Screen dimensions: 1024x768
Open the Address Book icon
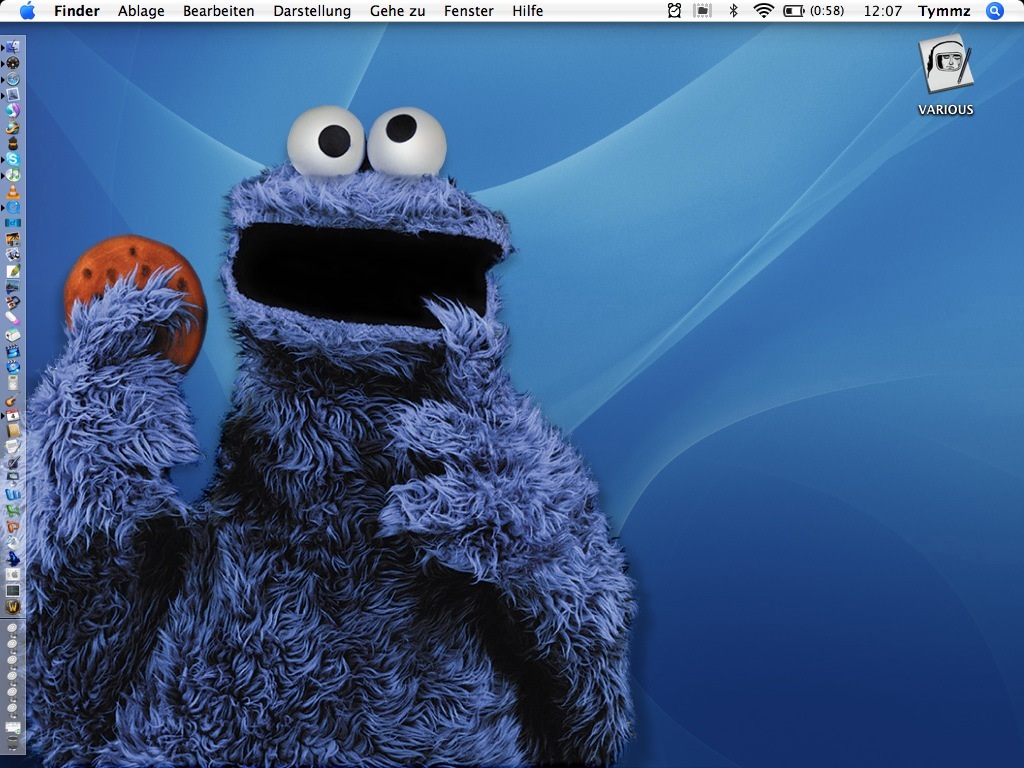pyautogui.click(x=12, y=431)
